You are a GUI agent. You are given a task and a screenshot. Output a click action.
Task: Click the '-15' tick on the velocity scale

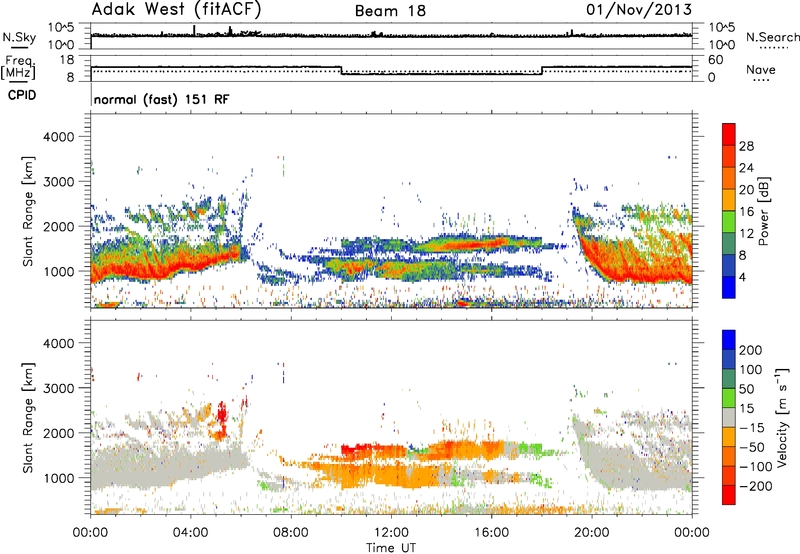coord(751,428)
